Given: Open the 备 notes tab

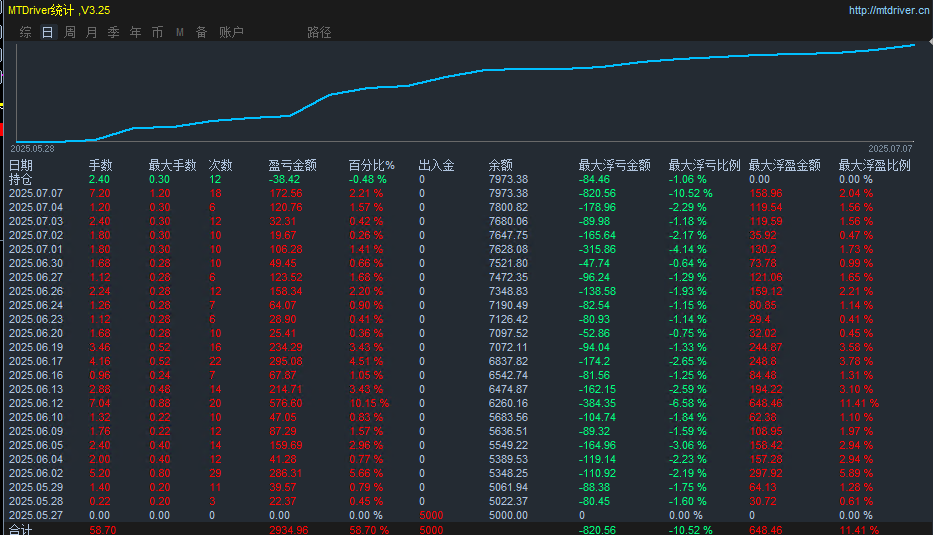Looking at the screenshot, I should pos(202,32).
